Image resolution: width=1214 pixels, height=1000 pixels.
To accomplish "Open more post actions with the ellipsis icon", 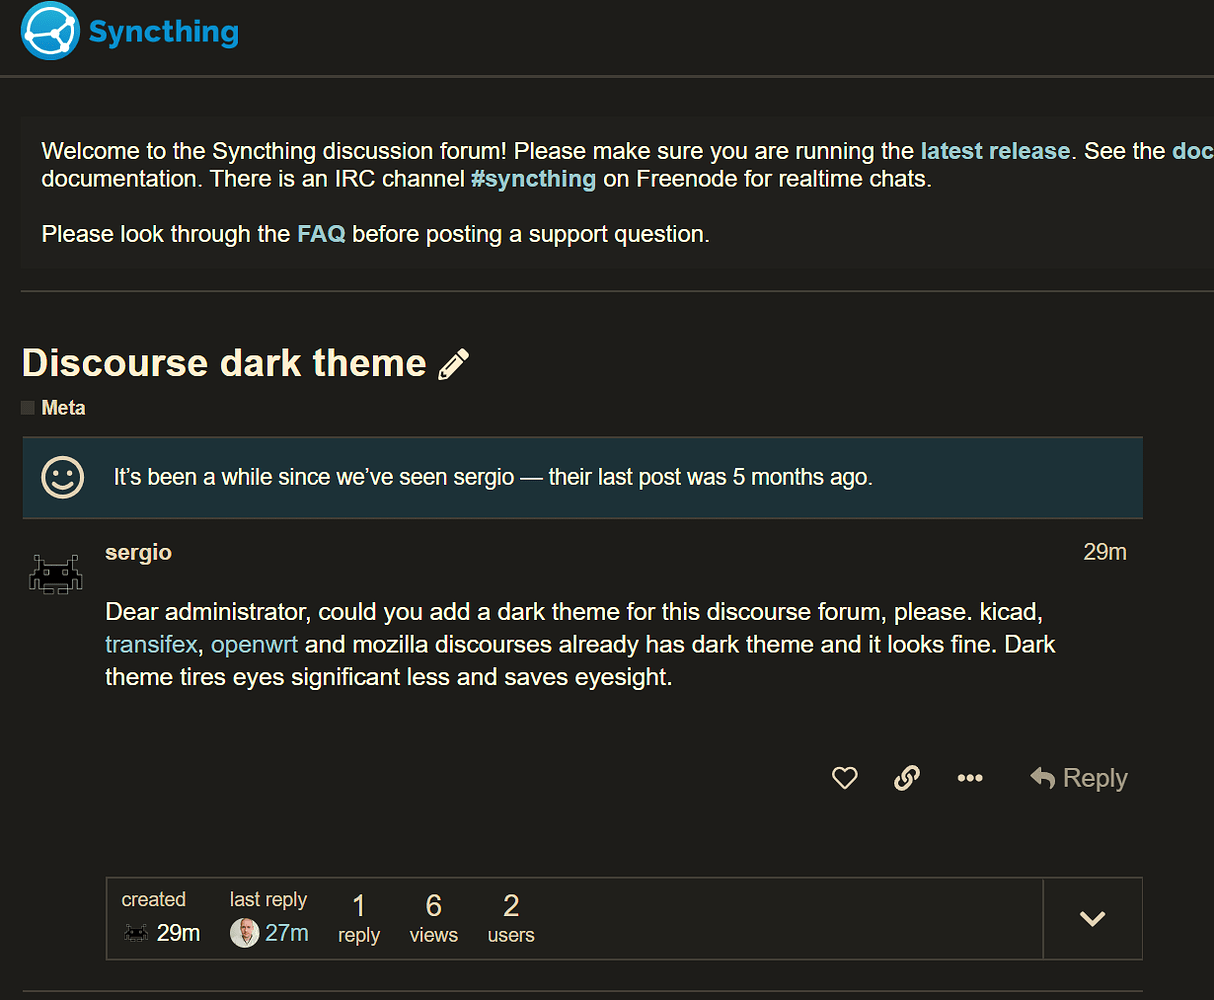I will [x=969, y=777].
